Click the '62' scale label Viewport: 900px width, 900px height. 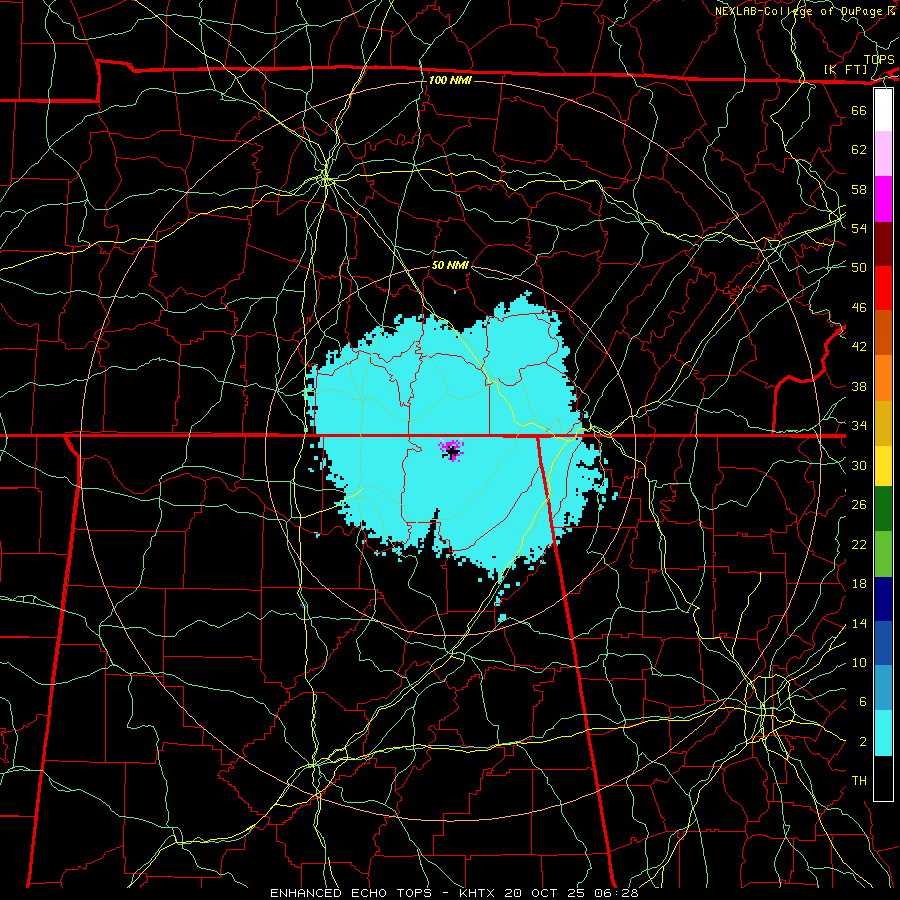point(859,150)
